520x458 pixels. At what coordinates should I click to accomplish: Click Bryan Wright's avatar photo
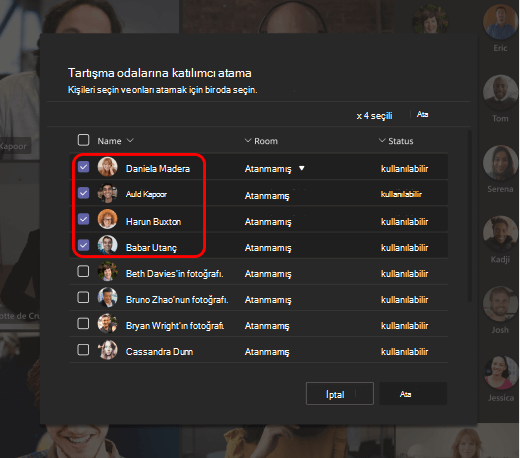(x=107, y=323)
